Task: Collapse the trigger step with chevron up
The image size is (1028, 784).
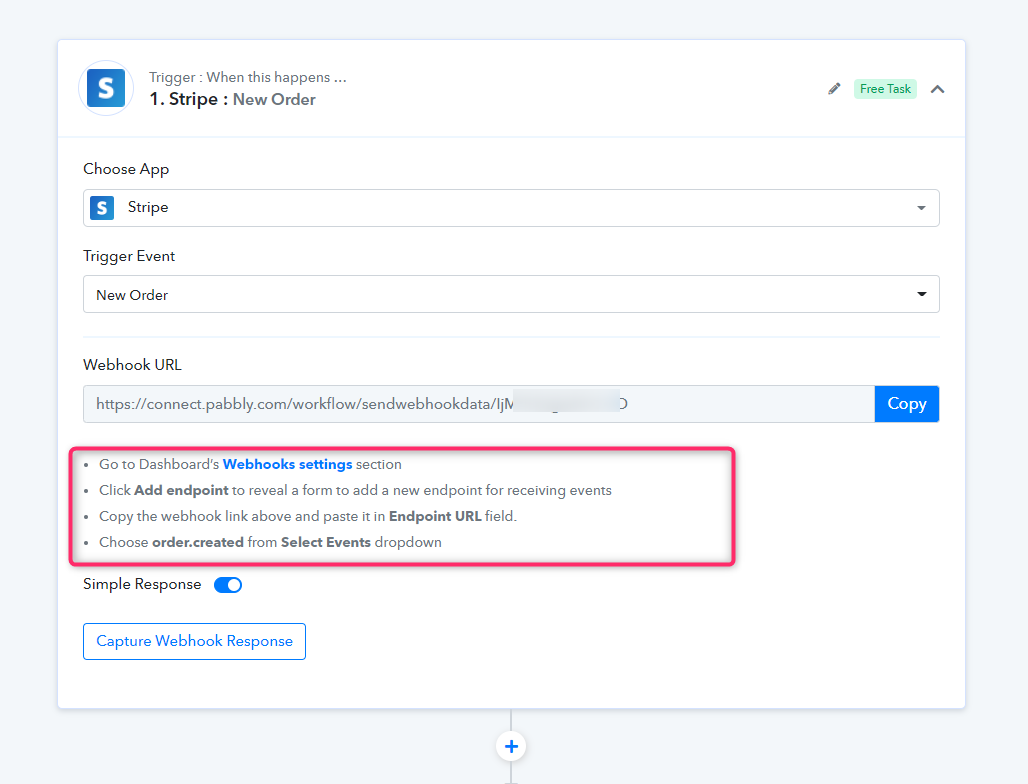Action: click(938, 89)
